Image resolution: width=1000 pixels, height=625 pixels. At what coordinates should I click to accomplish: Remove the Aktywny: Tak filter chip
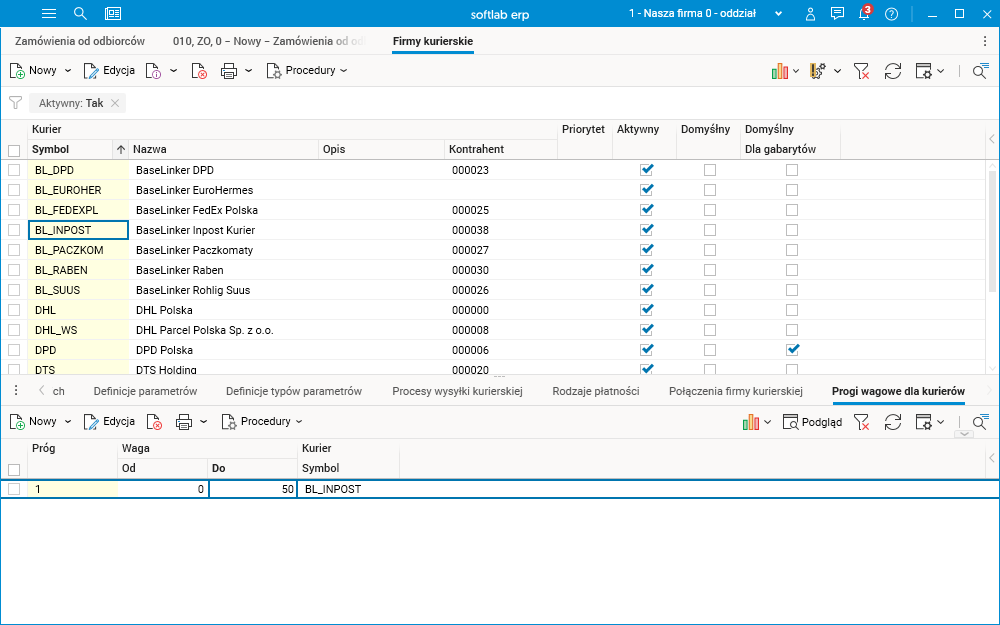[x=115, y=103]
